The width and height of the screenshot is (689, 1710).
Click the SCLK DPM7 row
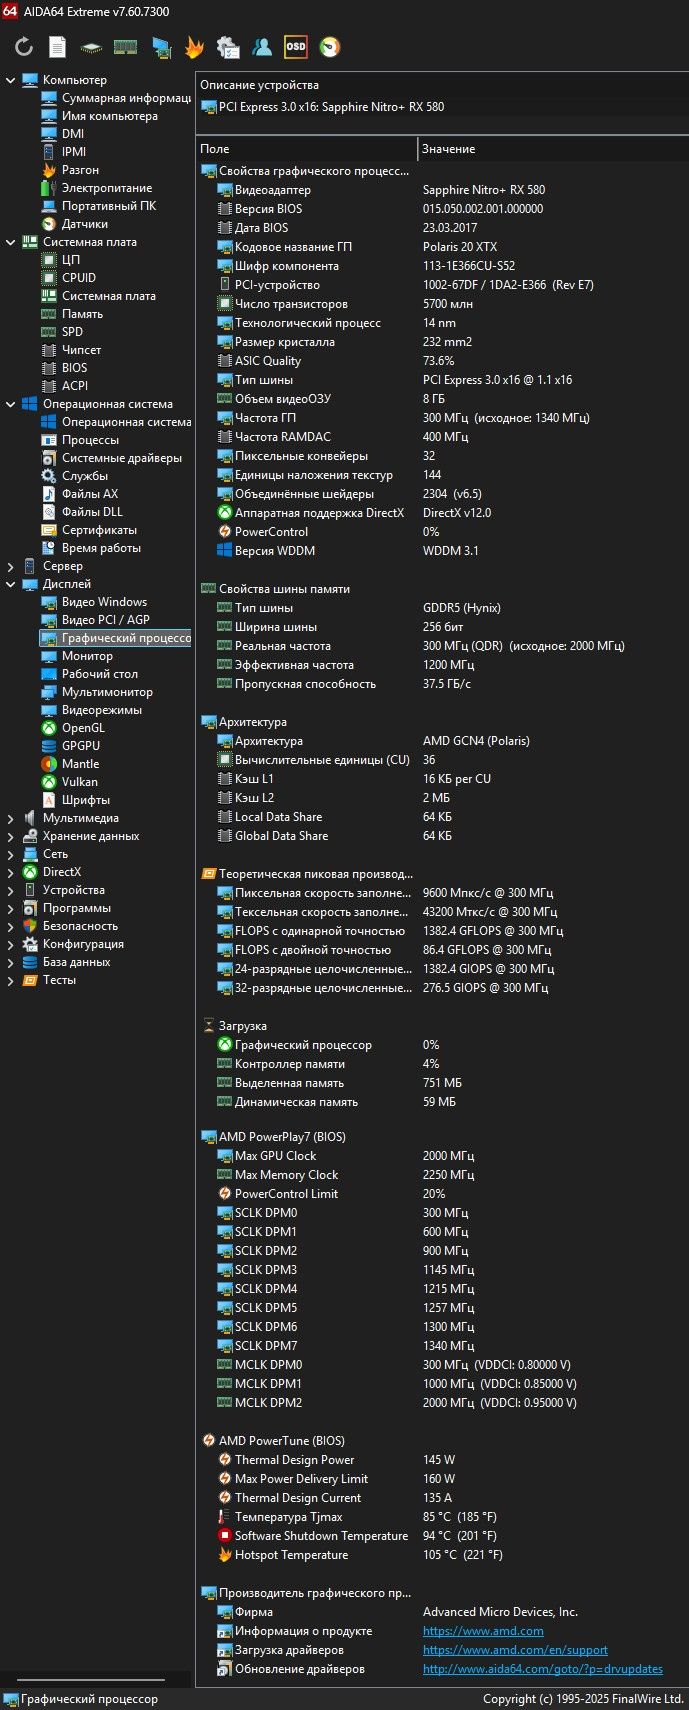pyautogui.click(x=442, y=1346)
